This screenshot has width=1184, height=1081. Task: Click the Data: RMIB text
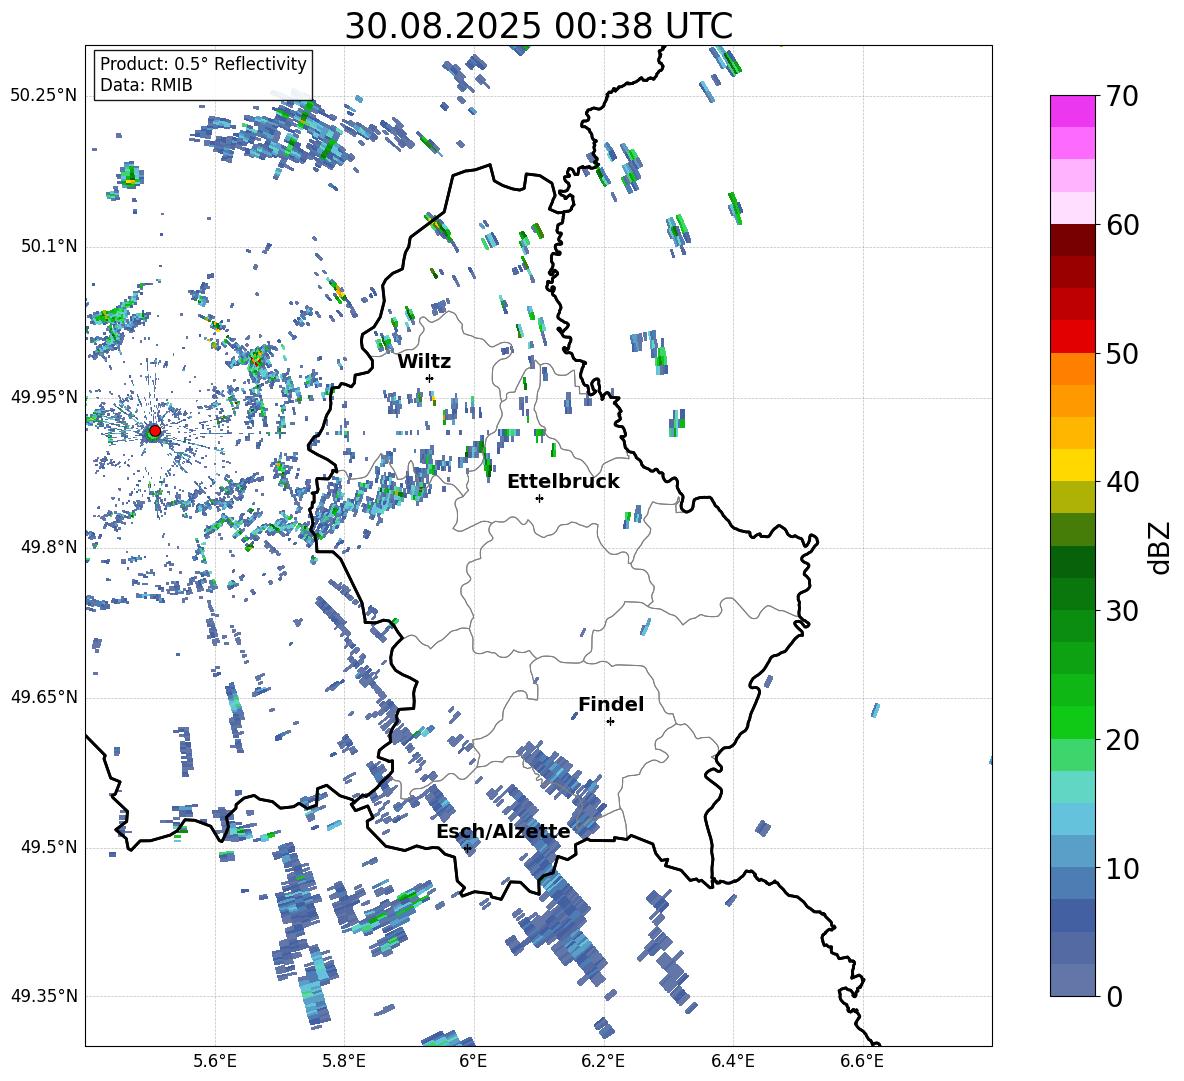point(146,85)
